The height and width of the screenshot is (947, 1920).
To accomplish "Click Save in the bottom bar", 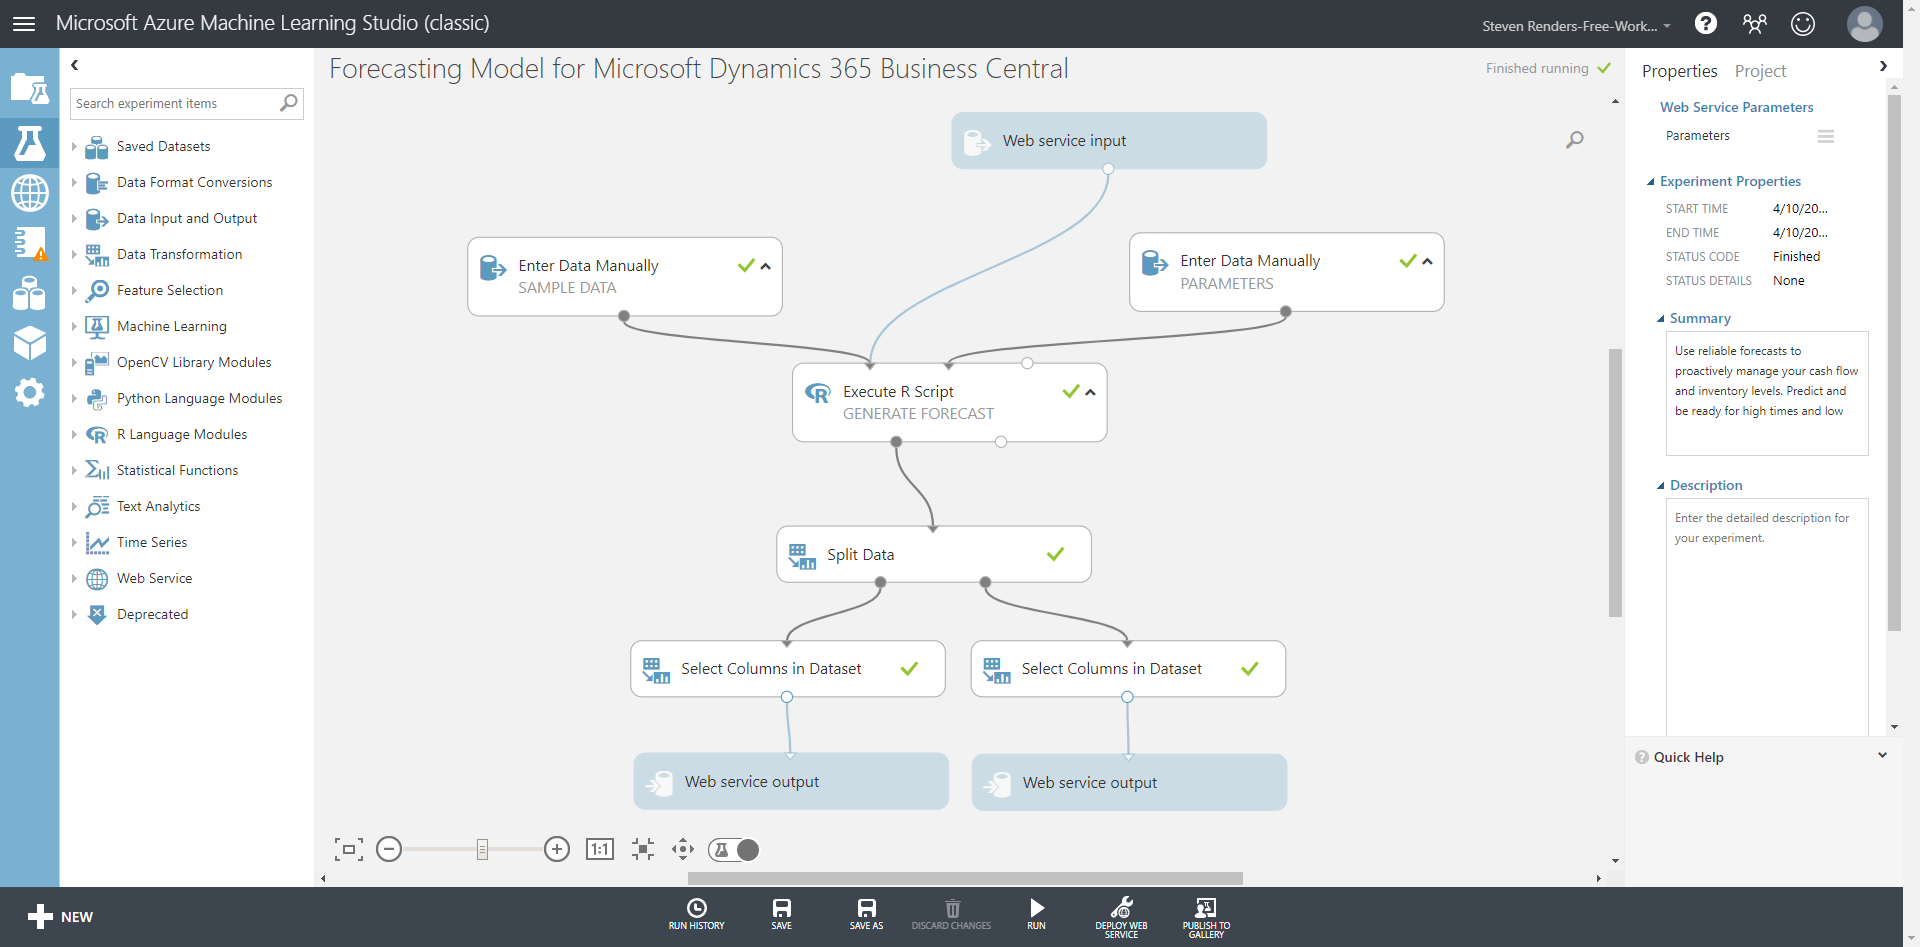I will 782,914.
